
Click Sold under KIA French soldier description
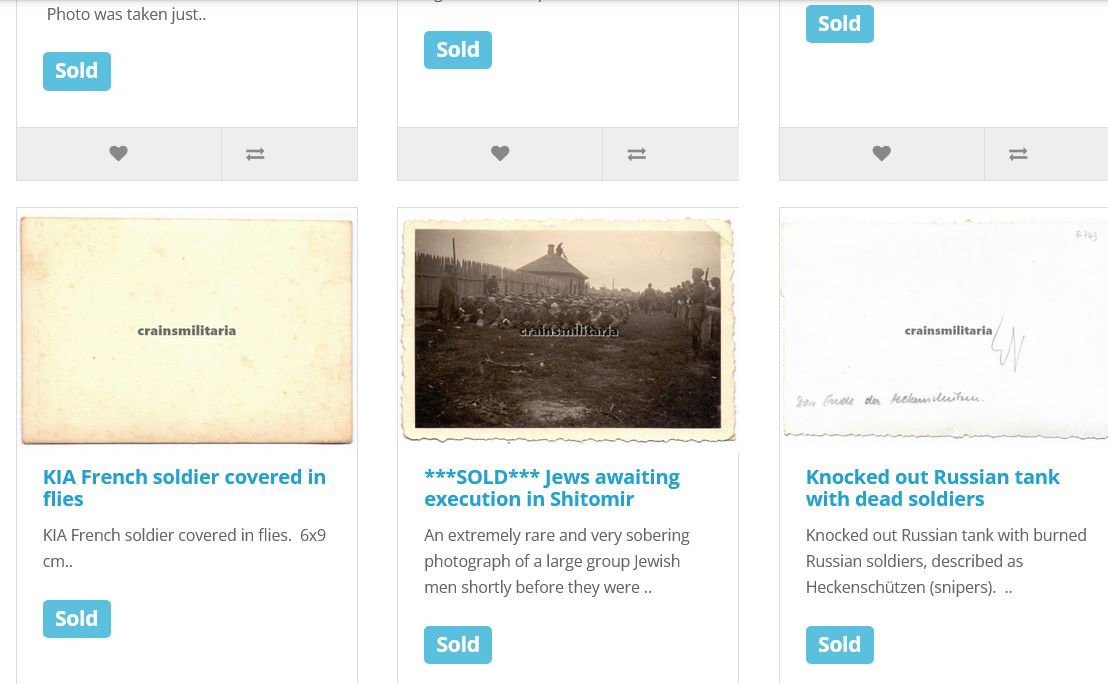coord(77,619)
